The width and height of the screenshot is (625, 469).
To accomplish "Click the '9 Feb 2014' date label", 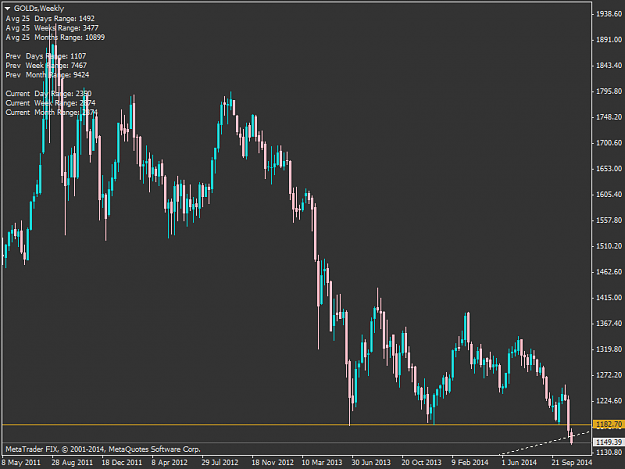I will tap(470, 463).
